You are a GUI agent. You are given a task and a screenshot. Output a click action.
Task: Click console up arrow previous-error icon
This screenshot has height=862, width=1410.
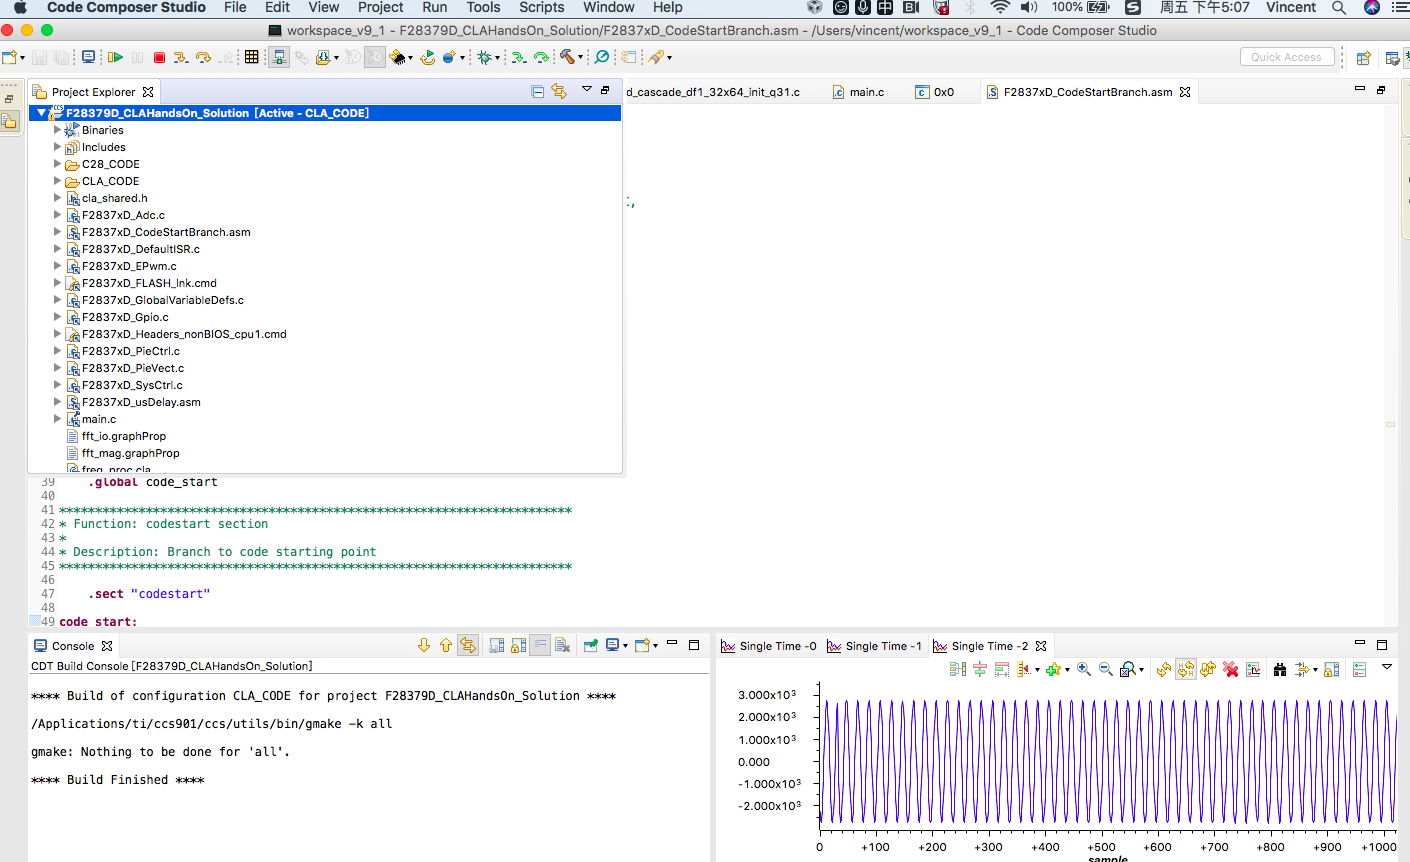point(446,645)
